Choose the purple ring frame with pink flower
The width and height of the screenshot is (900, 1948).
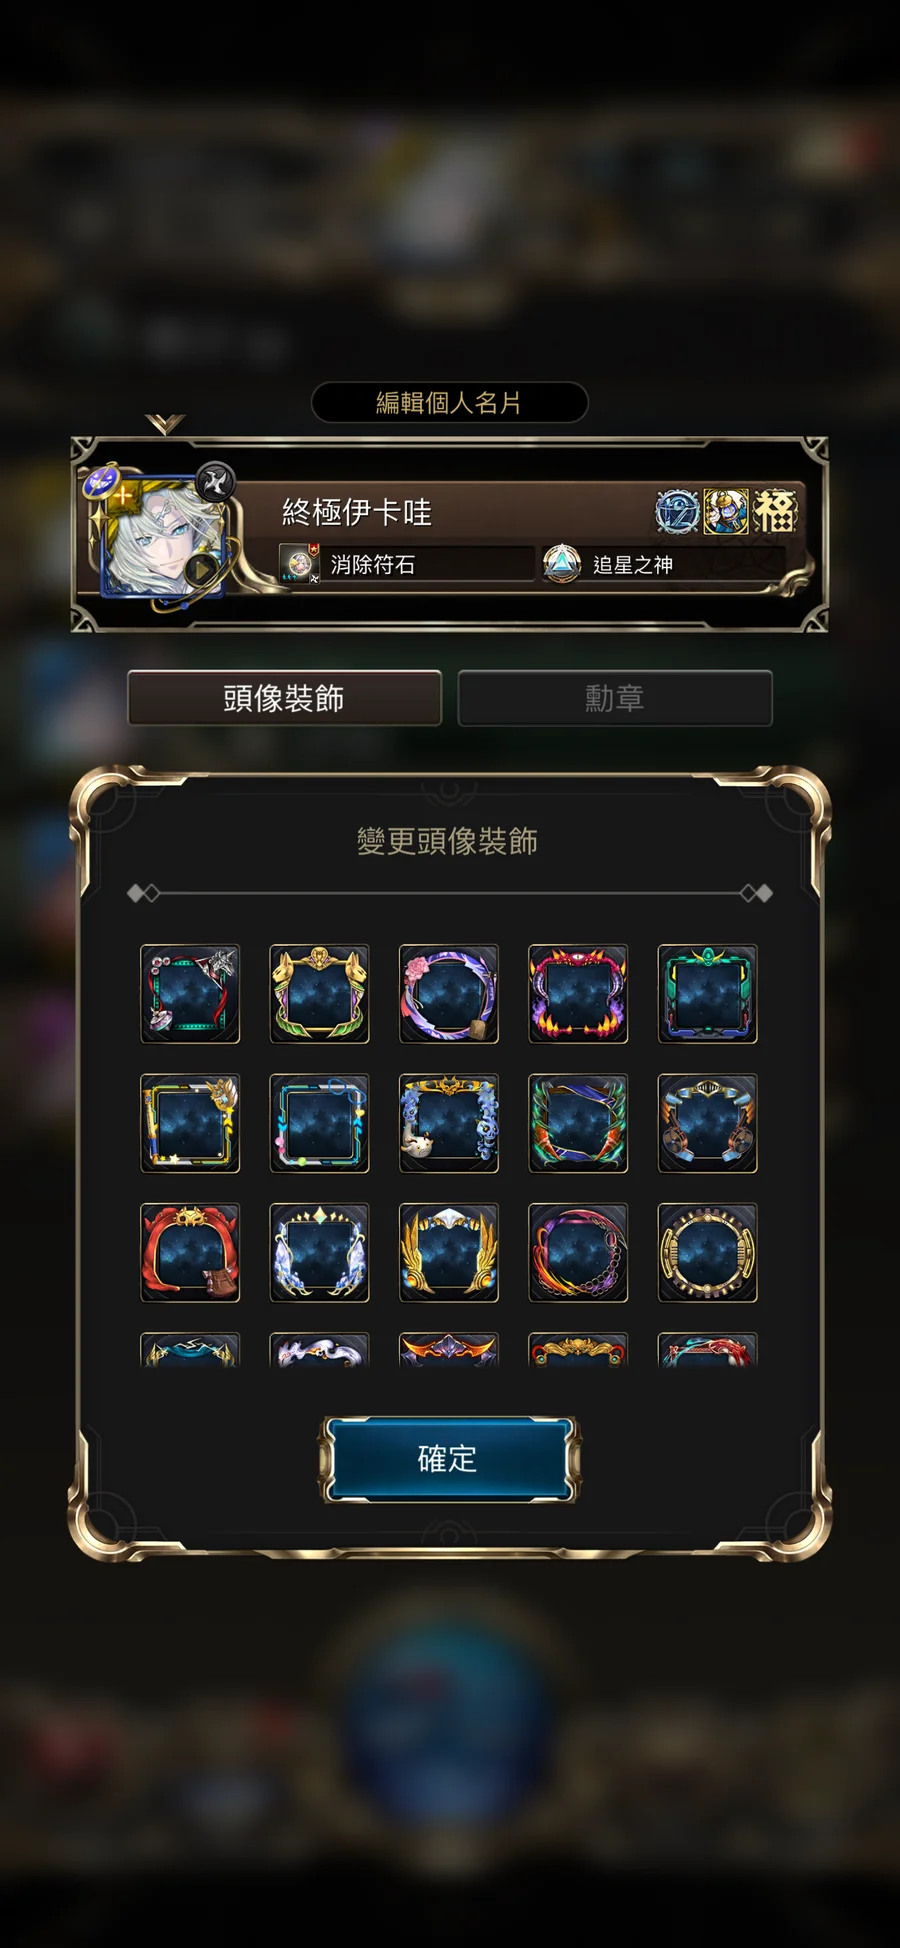449,994
